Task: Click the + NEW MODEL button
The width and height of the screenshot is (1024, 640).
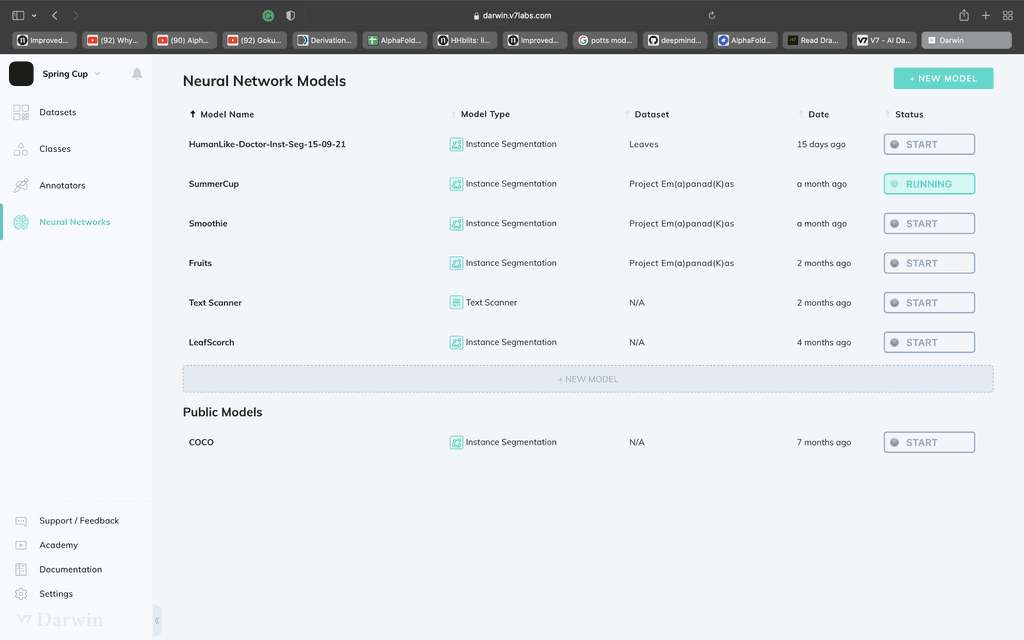Action: 943,78
